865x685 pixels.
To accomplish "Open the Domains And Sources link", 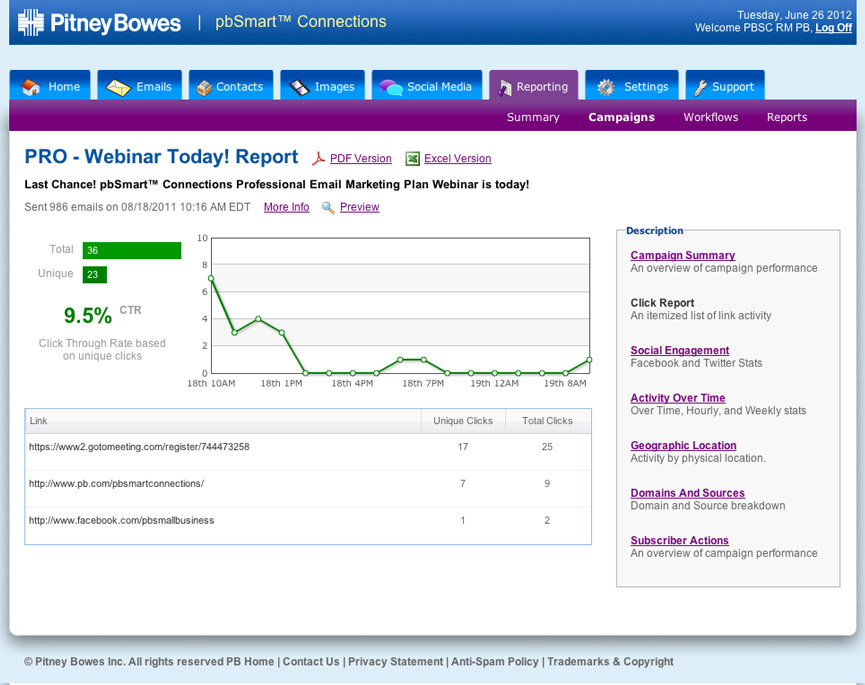I will pyautogui.click(x=687, y=493).
